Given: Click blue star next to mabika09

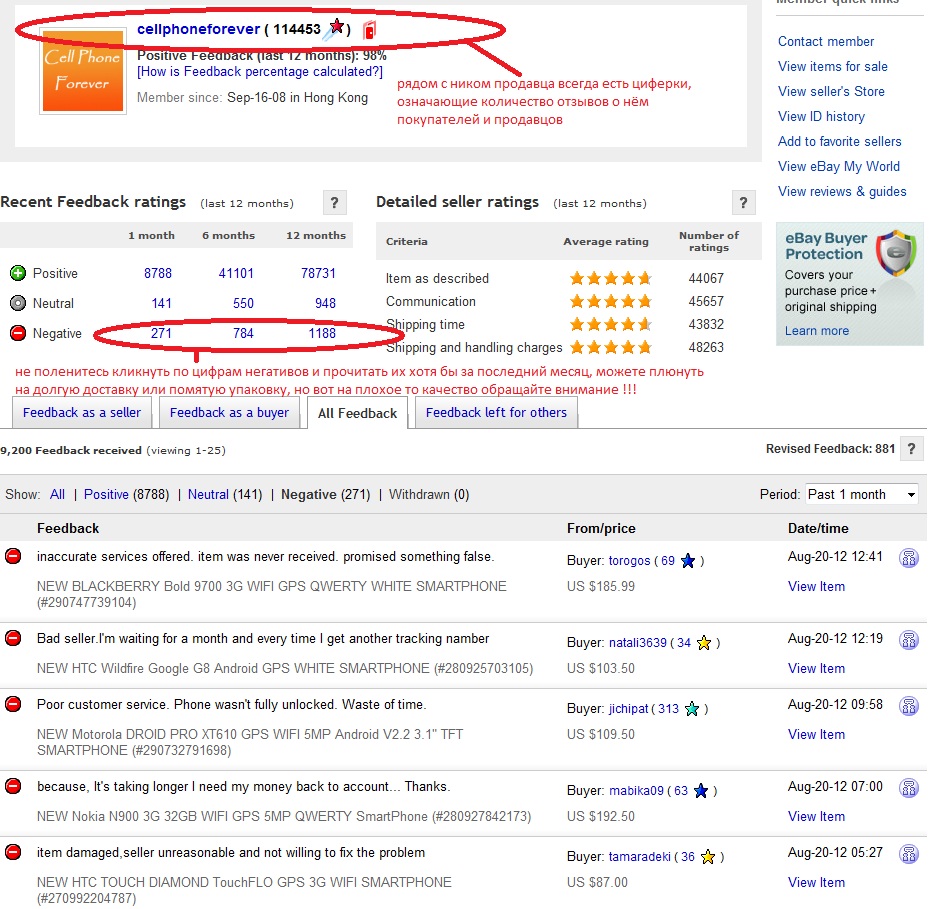Looking at the screenshot, I should pos(701,791).
